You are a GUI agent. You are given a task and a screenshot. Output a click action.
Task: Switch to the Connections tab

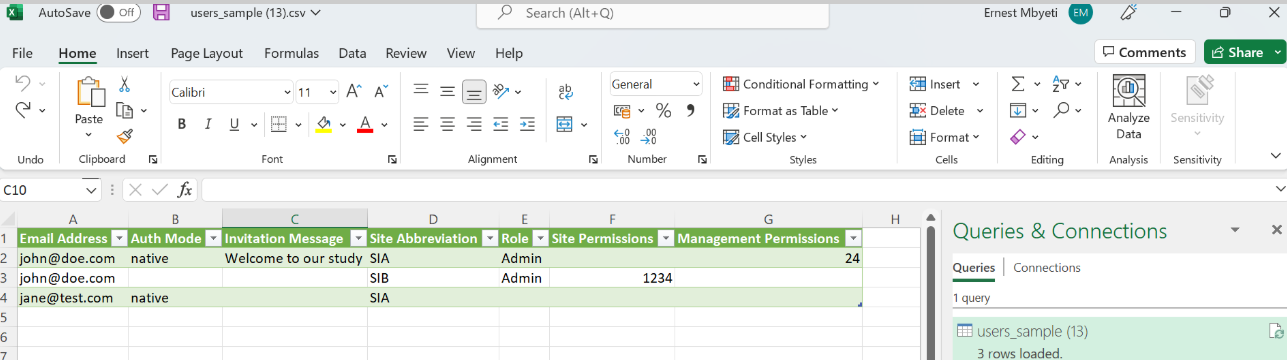[x=1047, y=268]
